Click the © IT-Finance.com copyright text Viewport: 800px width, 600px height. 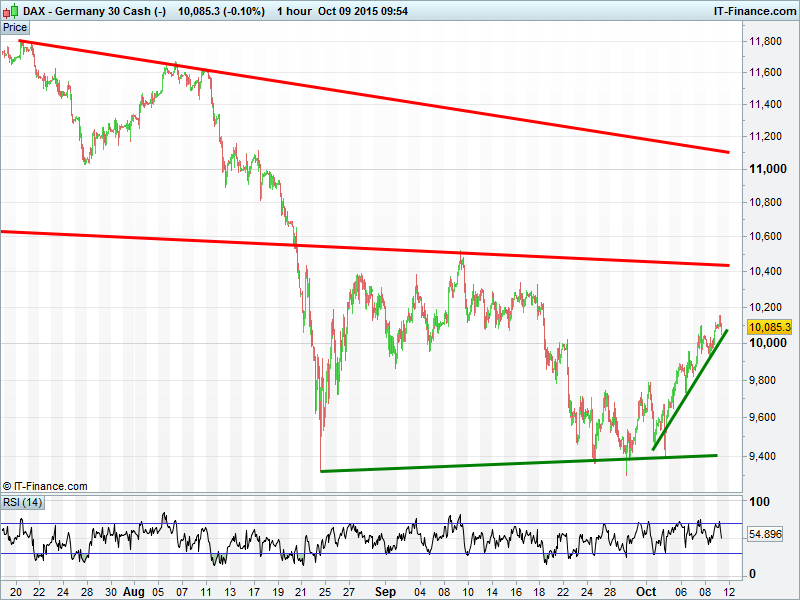coord(45,486)
